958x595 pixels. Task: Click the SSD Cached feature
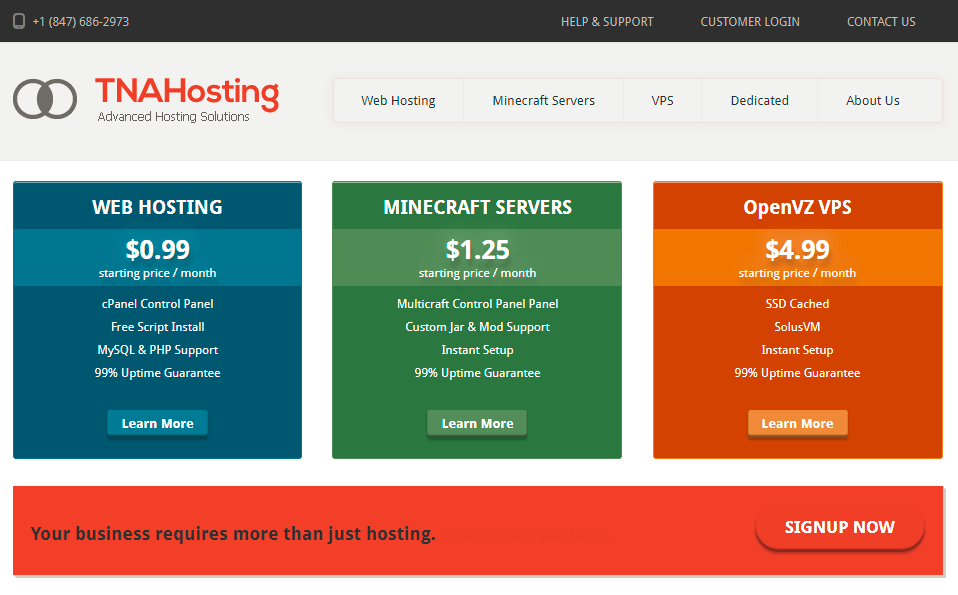pyautogui.click(x=797, y=304)
